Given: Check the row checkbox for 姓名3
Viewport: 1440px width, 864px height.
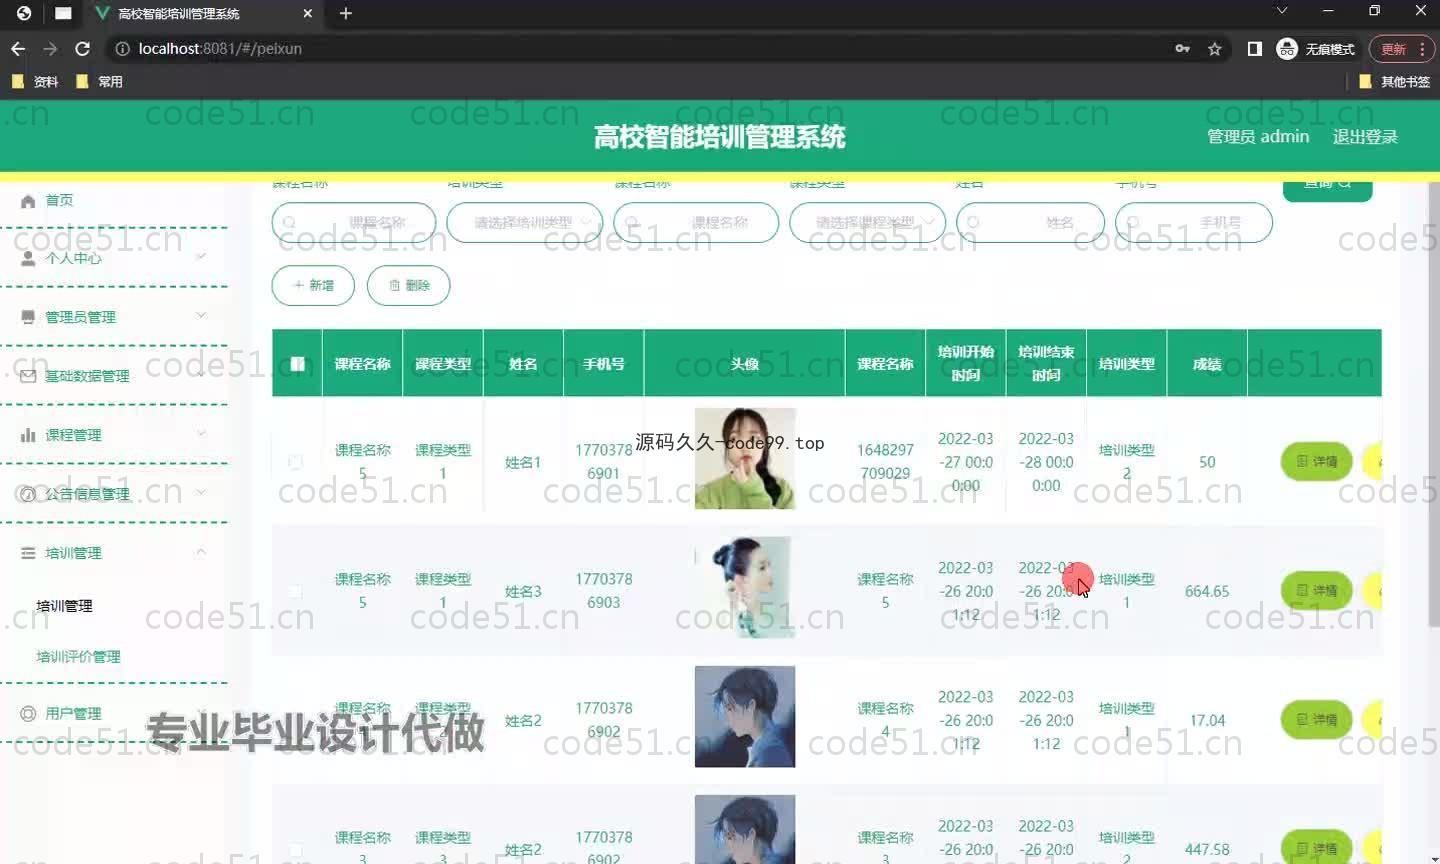Looking at the screenshot, I should (x=295, y=591).
